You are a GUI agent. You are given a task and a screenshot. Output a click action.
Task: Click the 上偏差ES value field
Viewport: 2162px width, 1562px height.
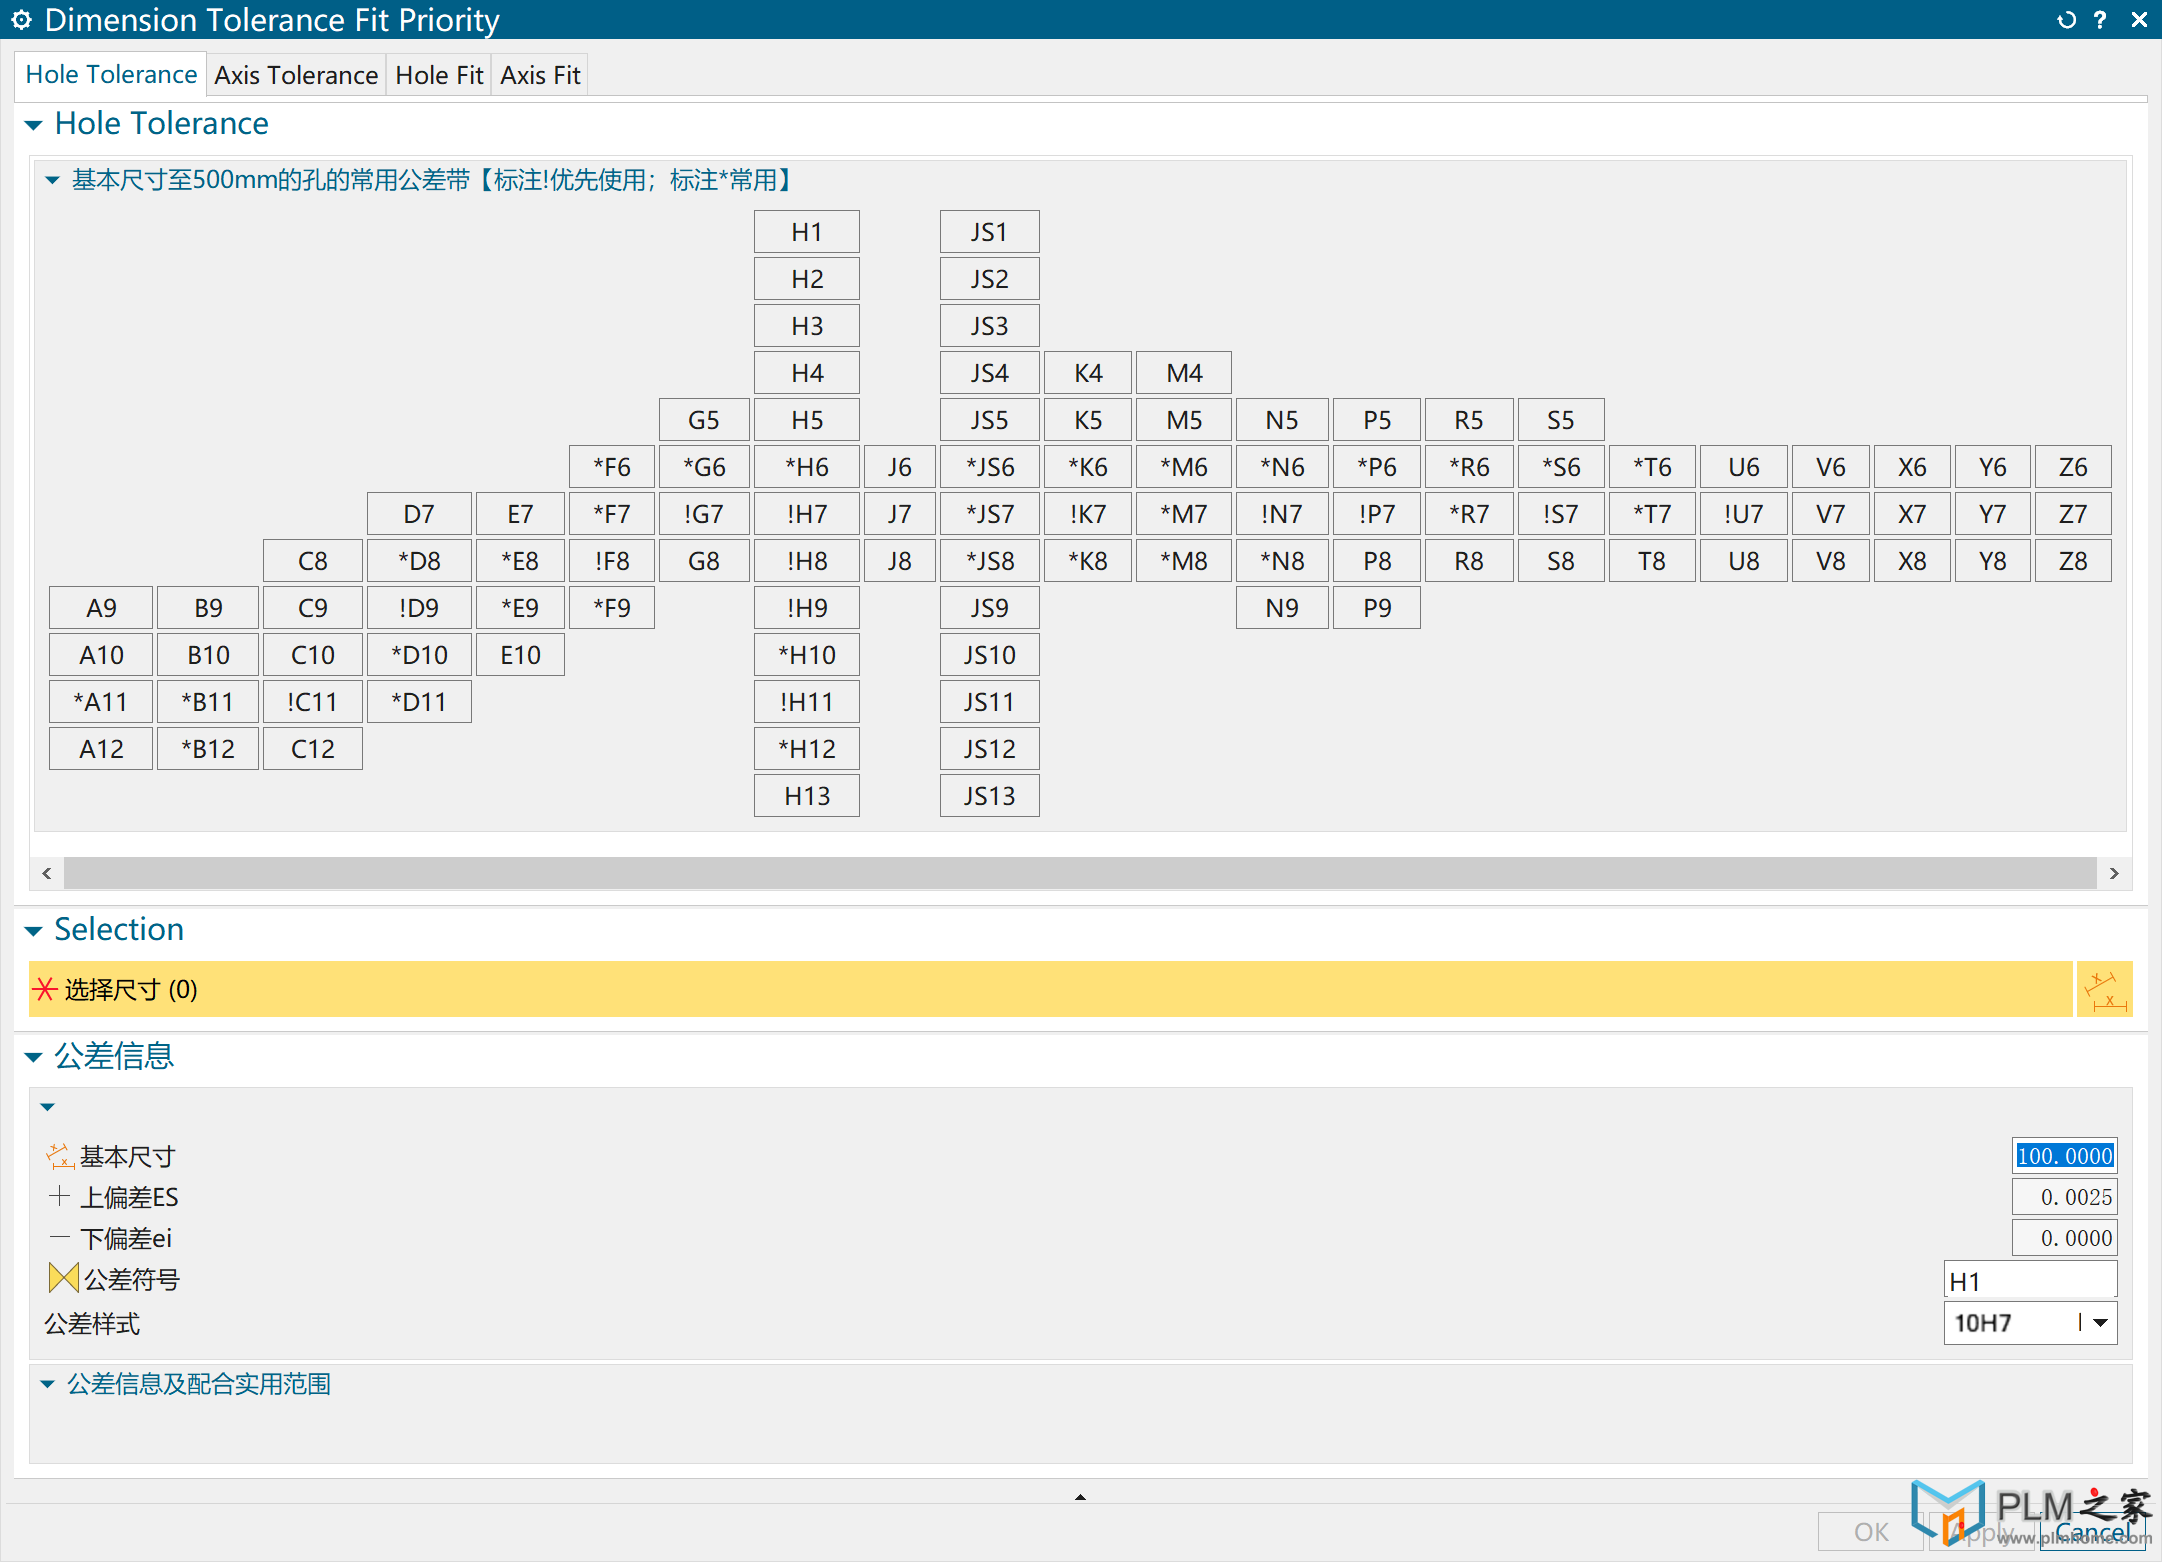pyautogui.click(x=2064, y=1197)
